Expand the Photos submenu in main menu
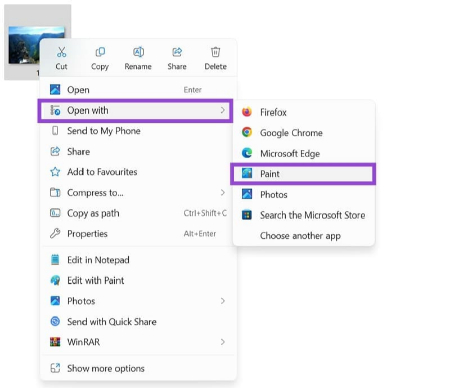Viewport: 450px width, 388px height. pos(223,301)
